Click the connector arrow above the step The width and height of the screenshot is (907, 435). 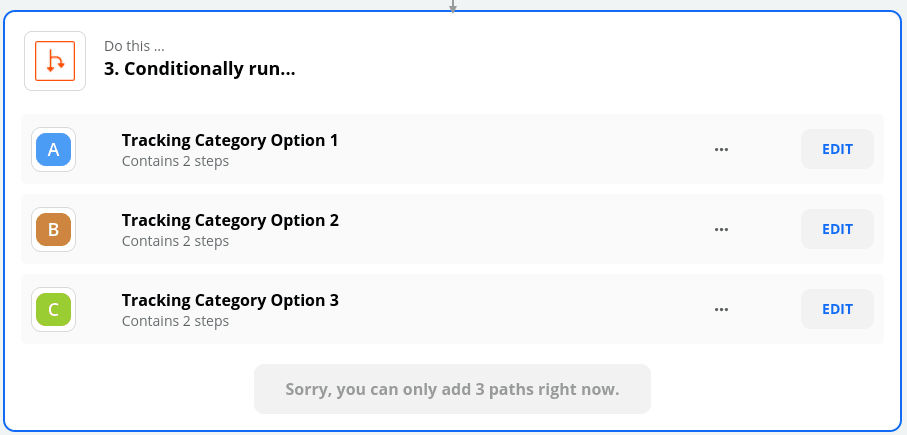pyautogui.click(x=452, y=5)
